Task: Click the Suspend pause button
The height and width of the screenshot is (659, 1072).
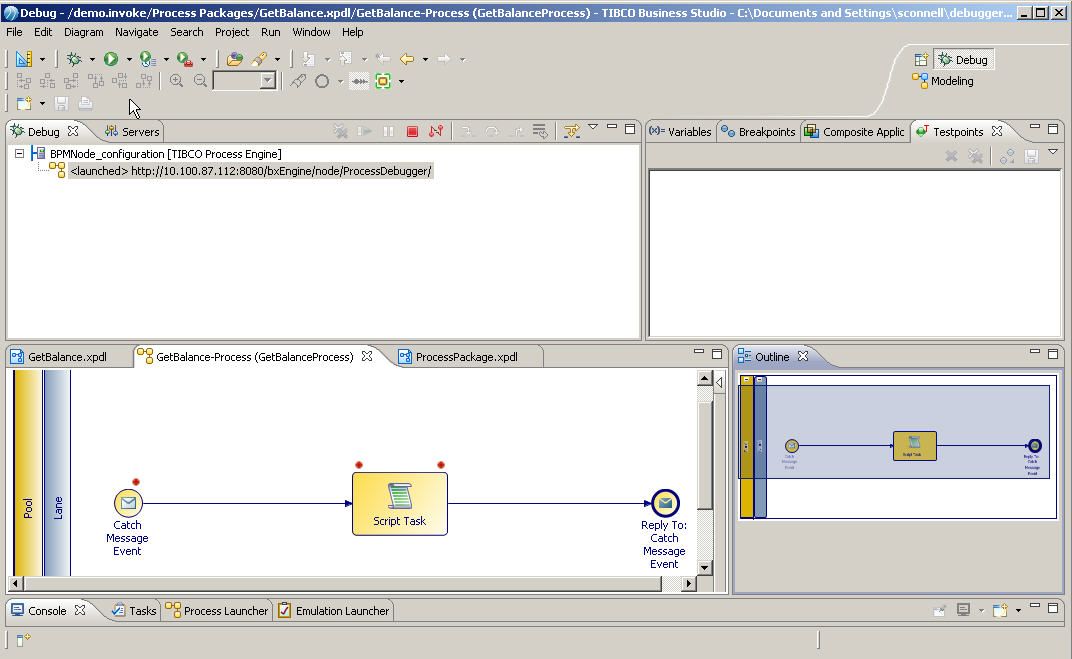Action: pyautogui.click(x=388, y=131)
